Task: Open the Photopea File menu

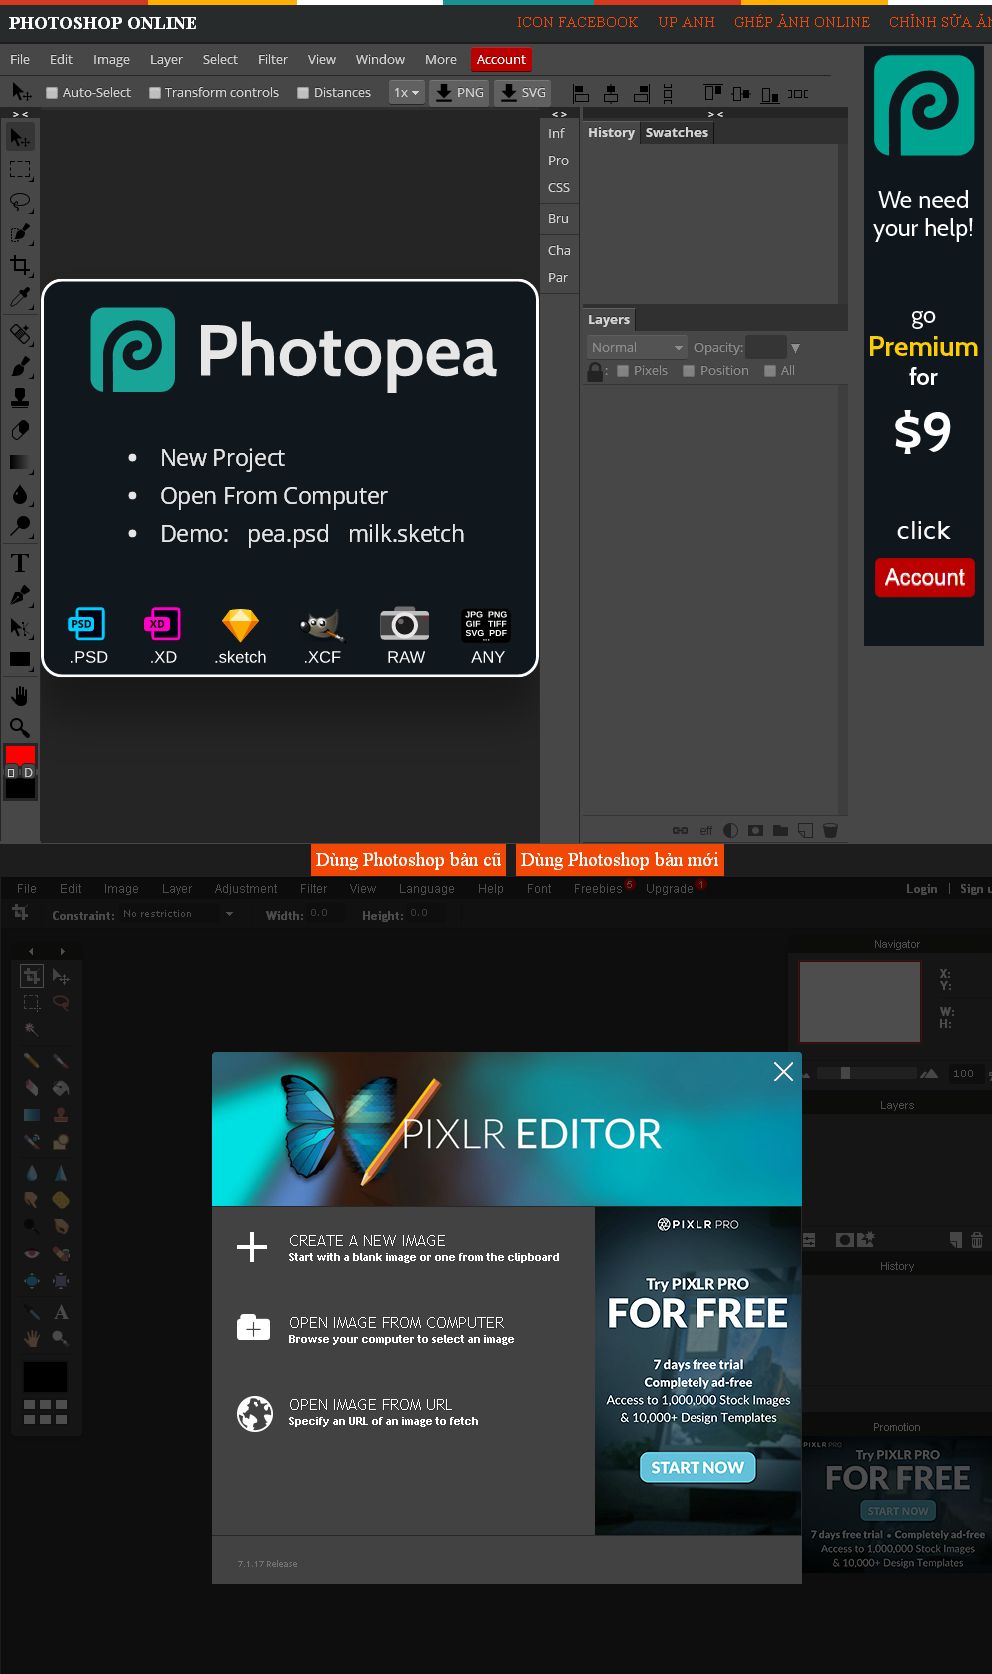Action: point(20,60)
